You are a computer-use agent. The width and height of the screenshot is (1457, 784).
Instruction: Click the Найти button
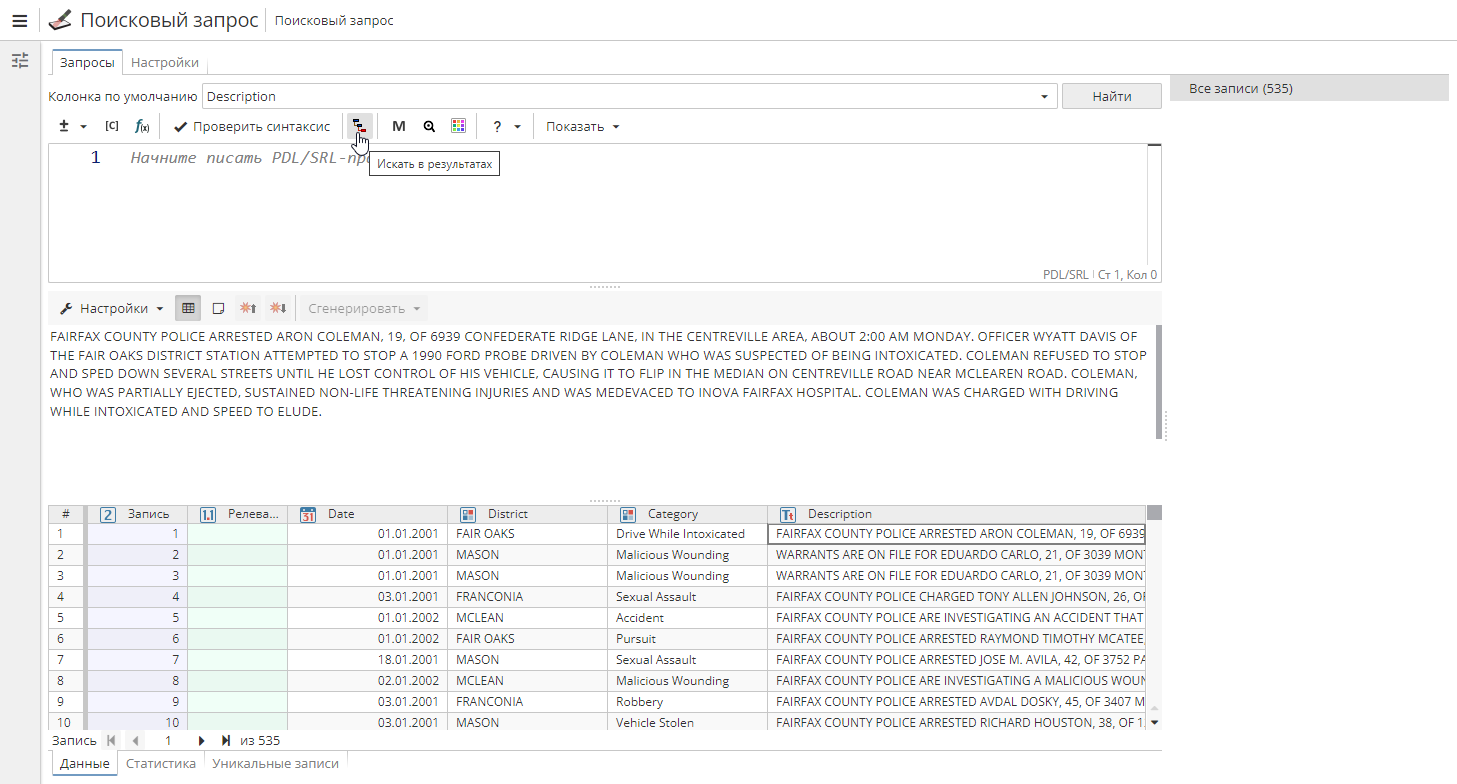tap(1112, 96)
